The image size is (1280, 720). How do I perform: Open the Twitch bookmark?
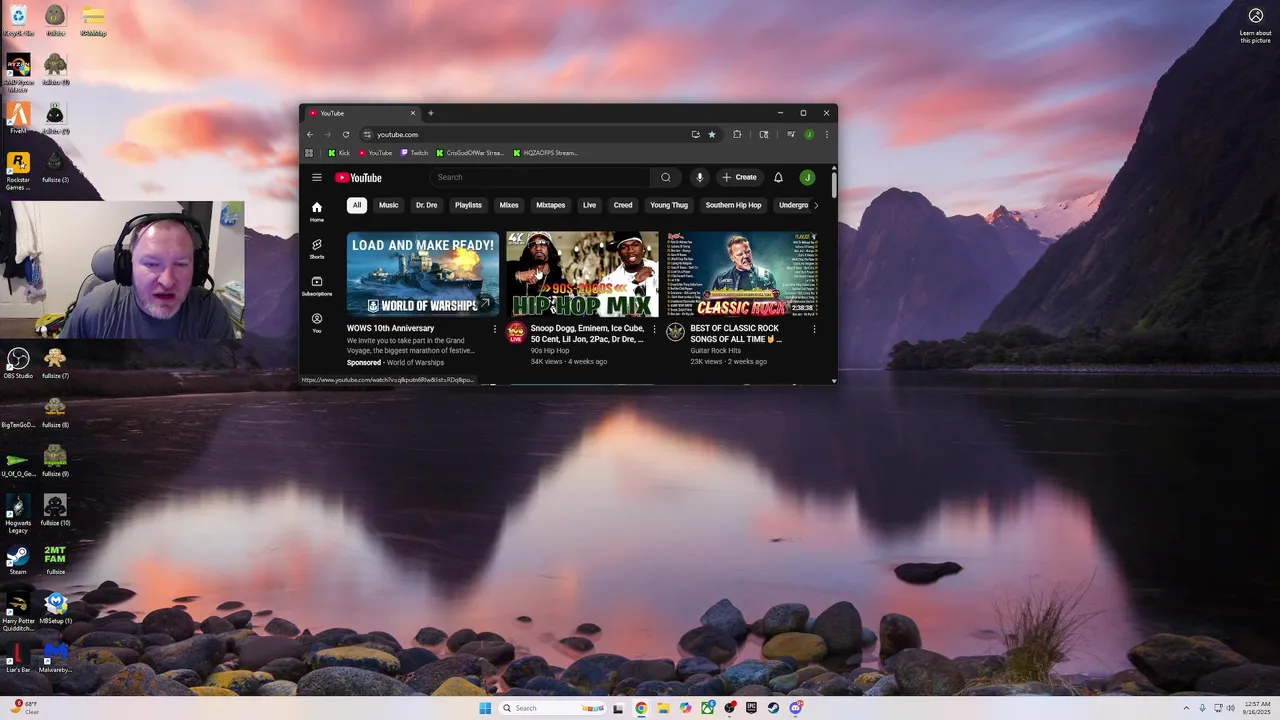click(414, 153)
